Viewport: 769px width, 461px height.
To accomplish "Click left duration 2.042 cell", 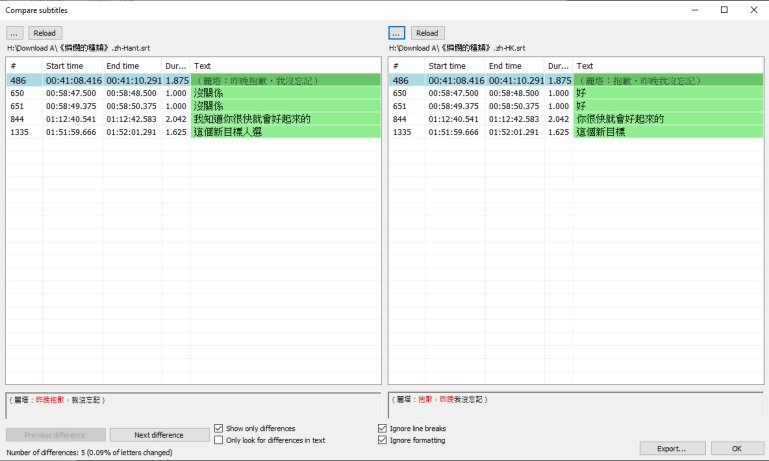I will pyautogui.click(x=176, y=119).
